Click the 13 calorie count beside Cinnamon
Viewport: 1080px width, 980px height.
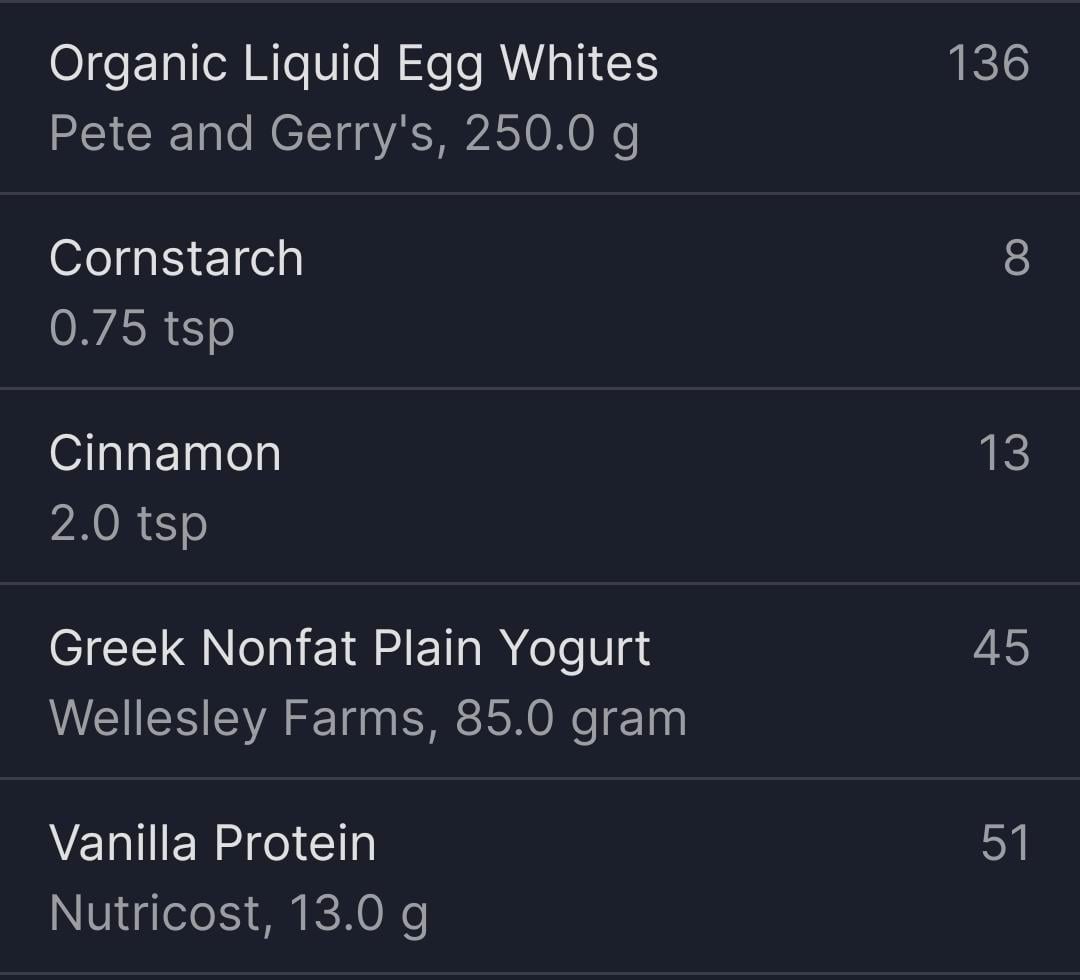pyautogui.click(x=1003, y=453)
